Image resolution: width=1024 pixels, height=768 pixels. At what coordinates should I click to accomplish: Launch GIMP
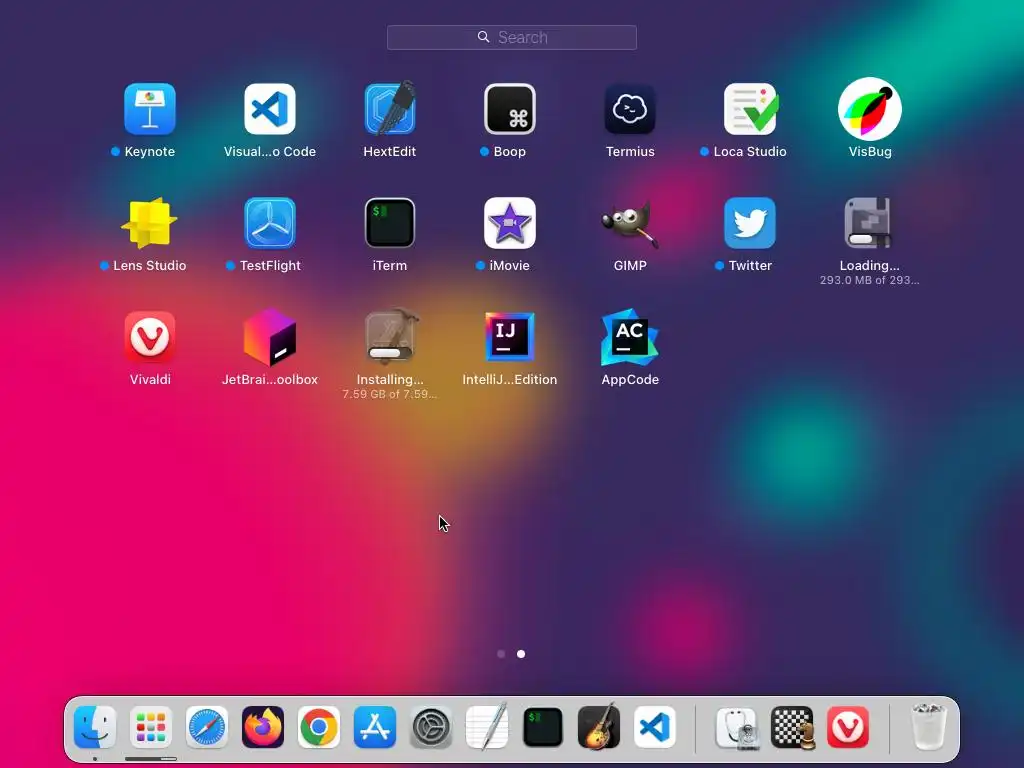click(x=630, y=224)
